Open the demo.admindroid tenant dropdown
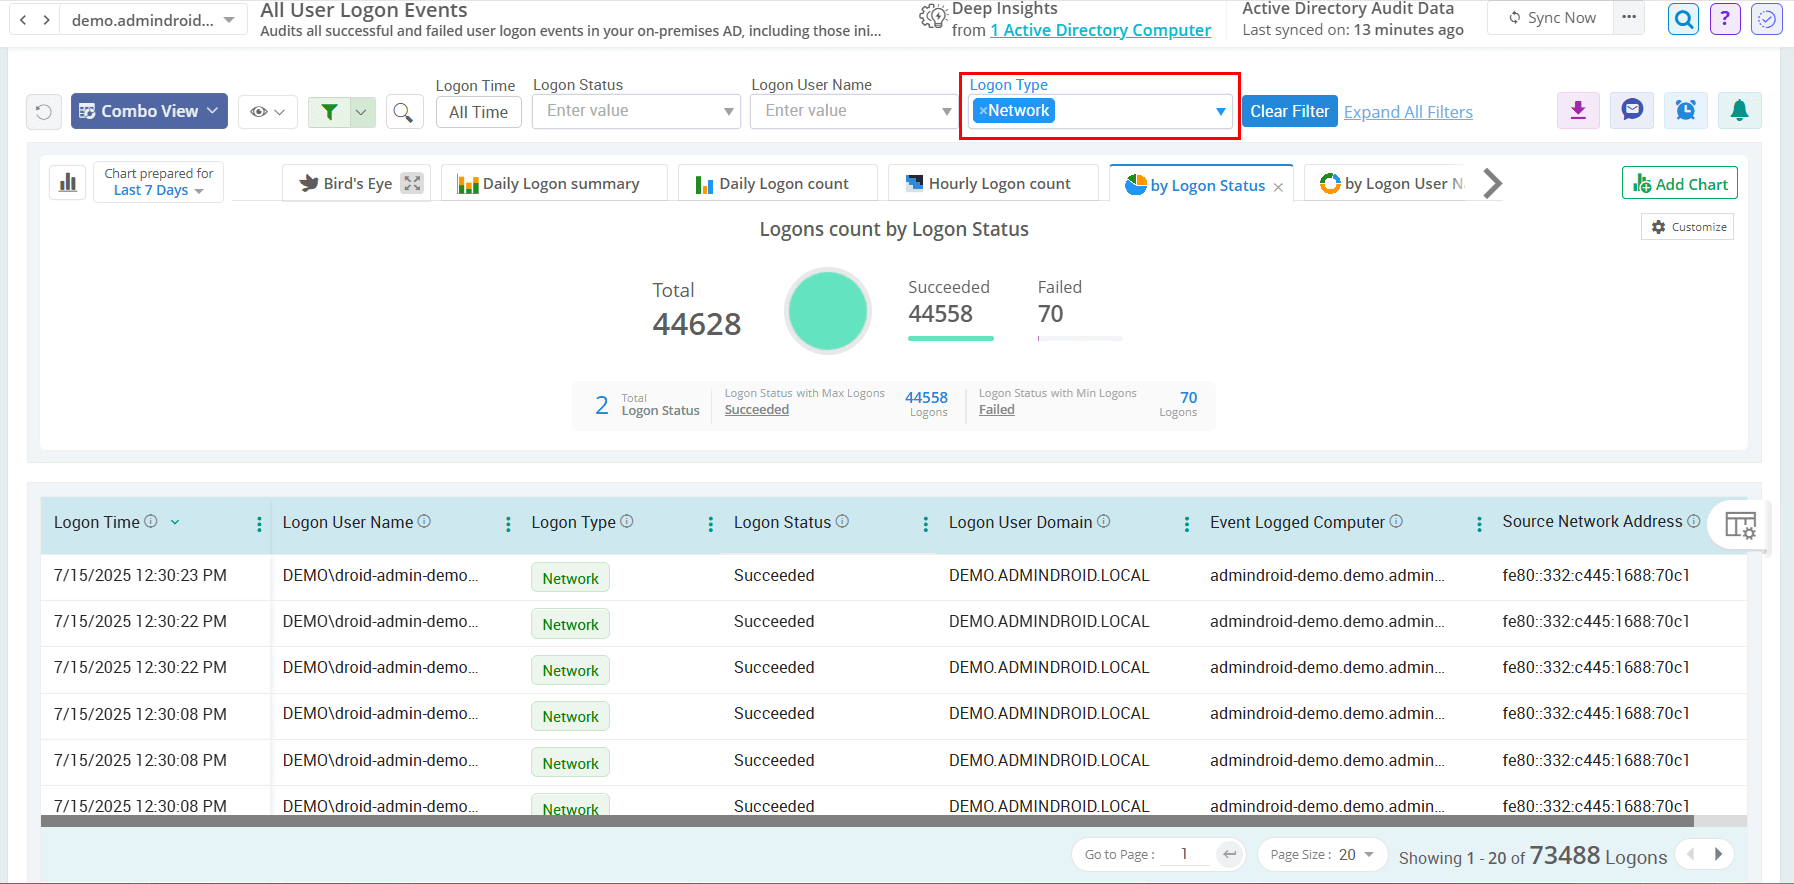 point(153,20)
